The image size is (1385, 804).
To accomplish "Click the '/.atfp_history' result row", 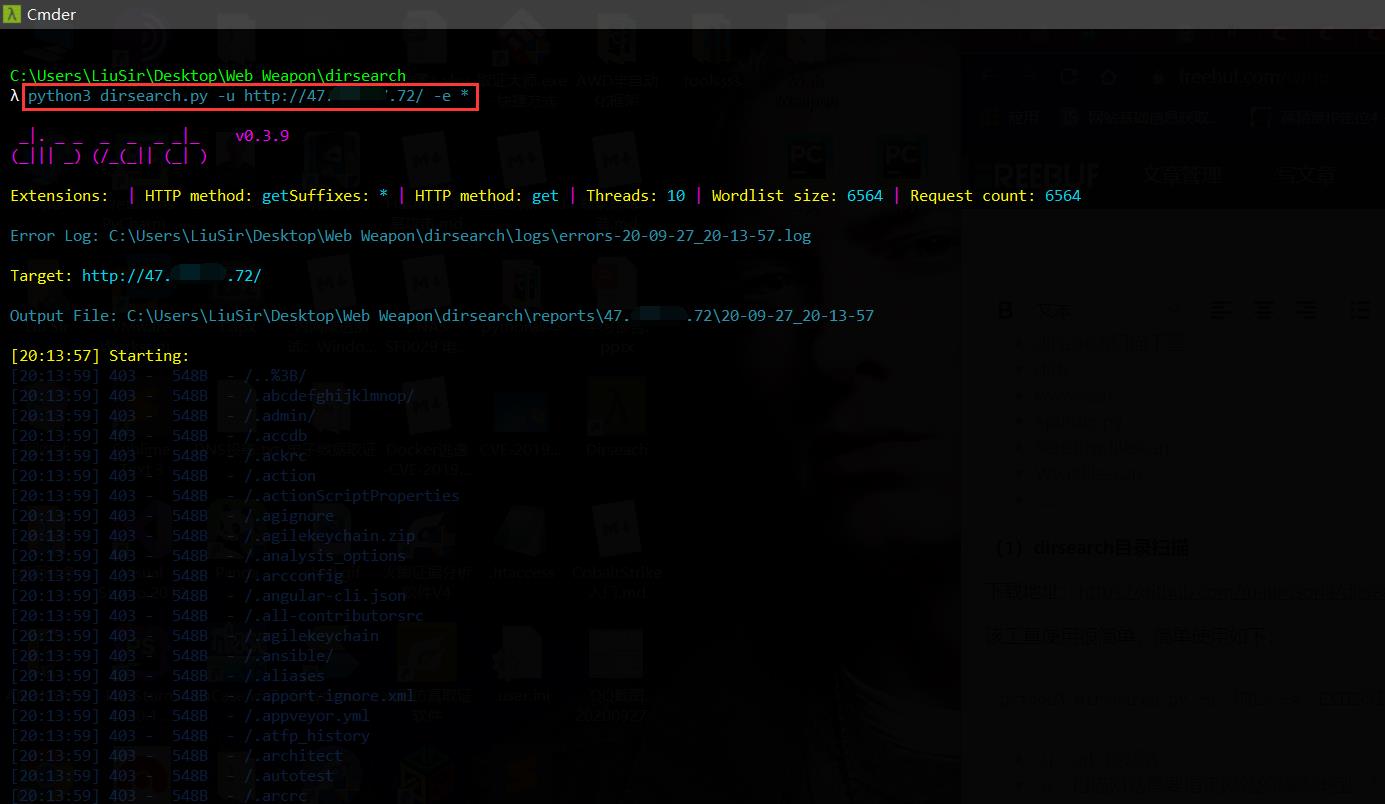I will [x=190, y=736].
